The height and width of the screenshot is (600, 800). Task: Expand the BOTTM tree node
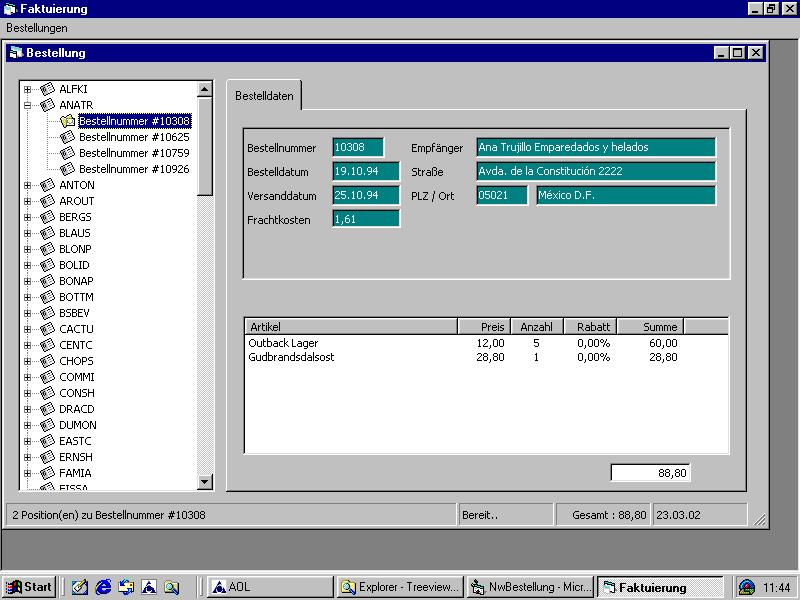28,297
